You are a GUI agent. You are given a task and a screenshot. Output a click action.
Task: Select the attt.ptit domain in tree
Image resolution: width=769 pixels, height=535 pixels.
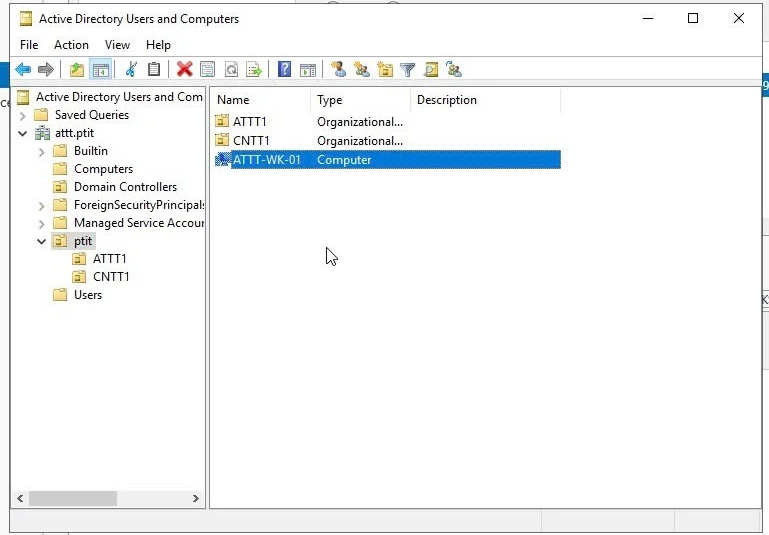tap(74, 133)
